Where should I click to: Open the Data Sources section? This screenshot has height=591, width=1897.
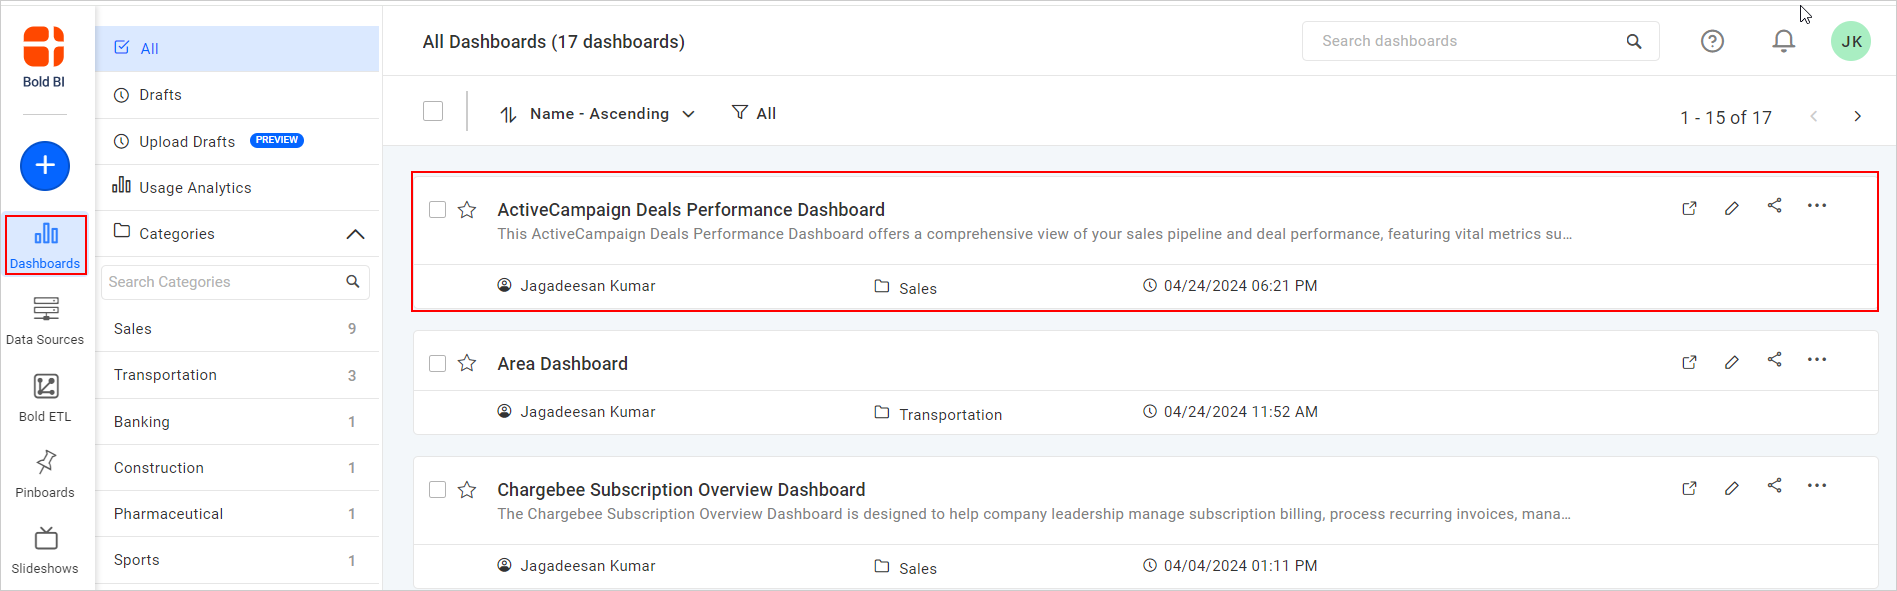click(45, 321)
